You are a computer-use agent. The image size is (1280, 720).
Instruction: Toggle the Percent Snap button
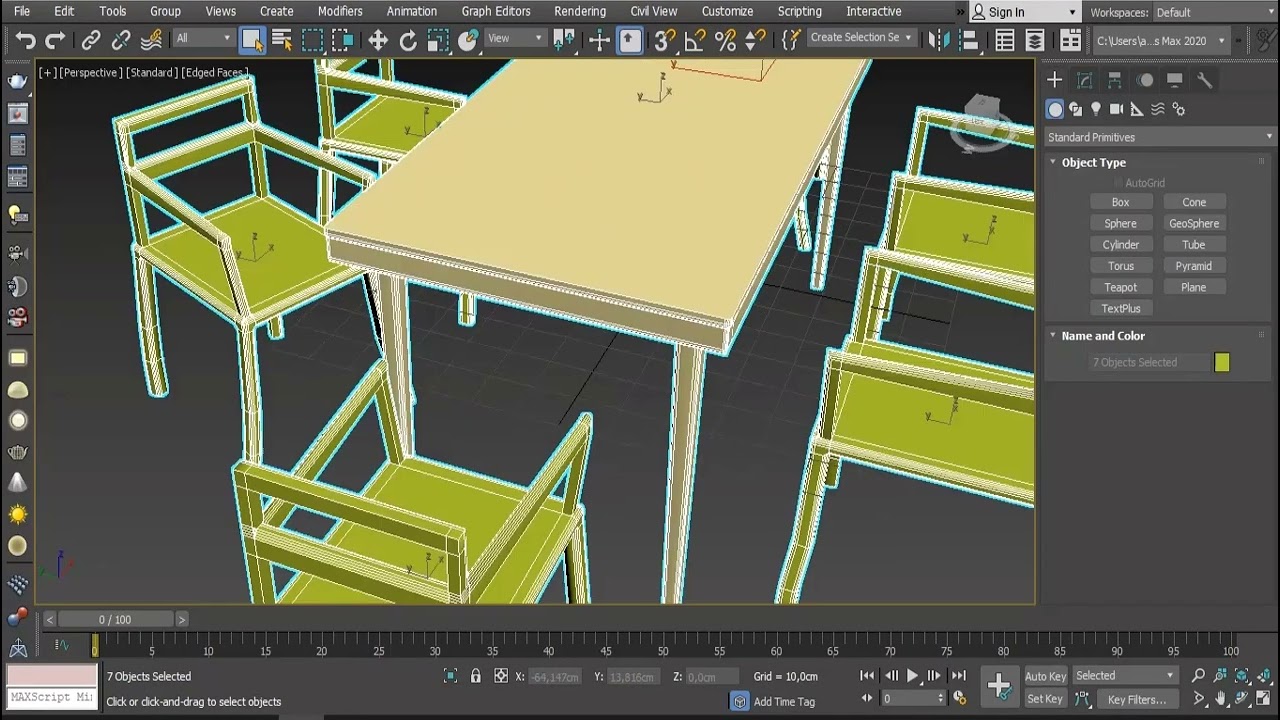pos(725,40)
